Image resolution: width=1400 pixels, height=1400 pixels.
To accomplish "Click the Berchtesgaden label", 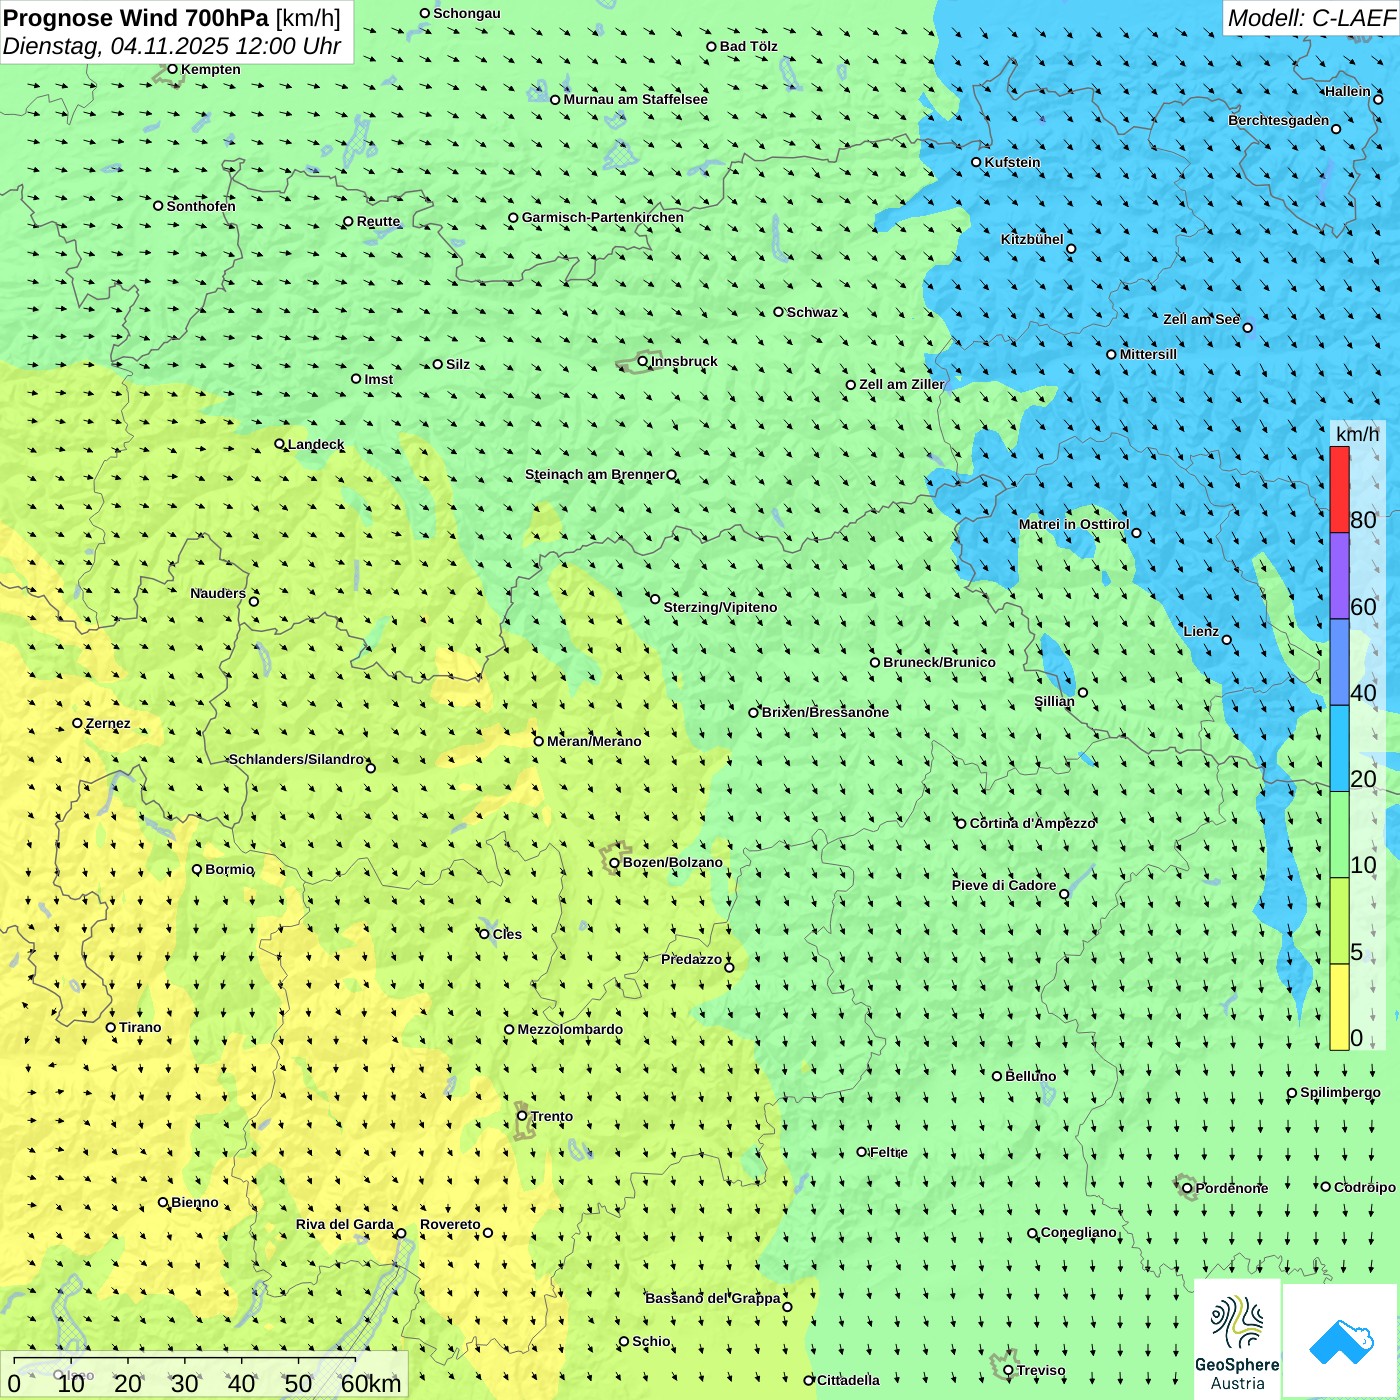I will 1279,120.
